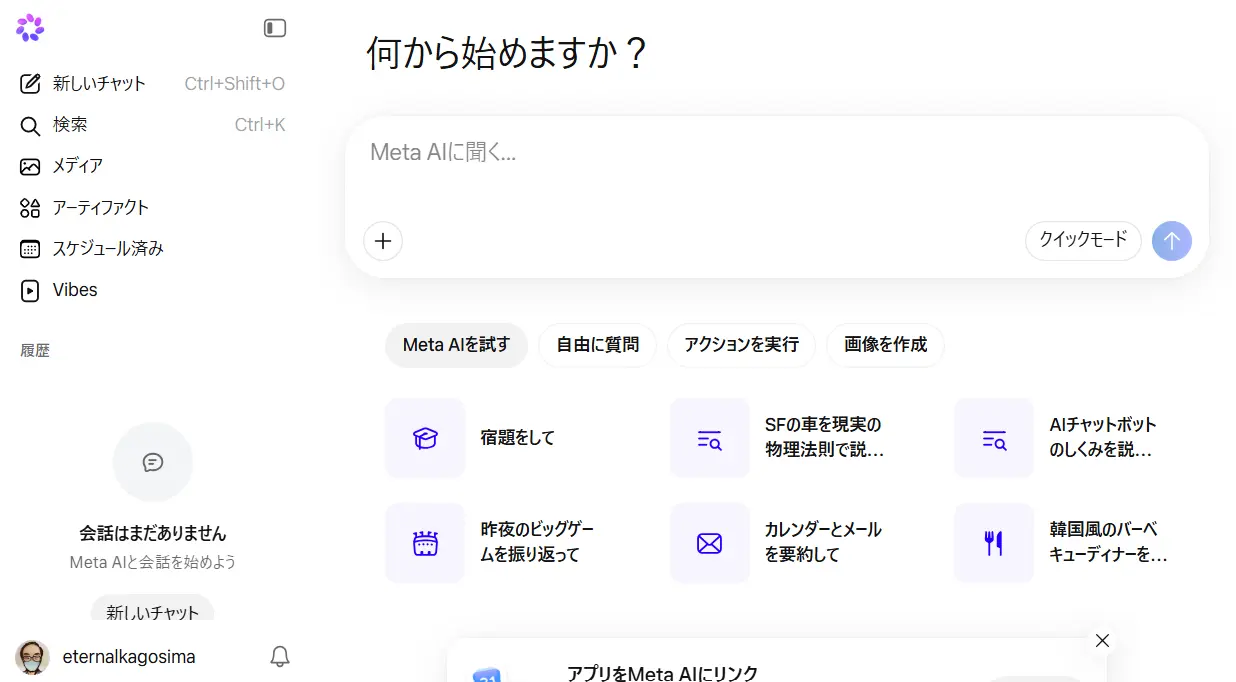1236x682 pixels.
Task: Select the アクションを実行 tab
Action: coord(741,345)
